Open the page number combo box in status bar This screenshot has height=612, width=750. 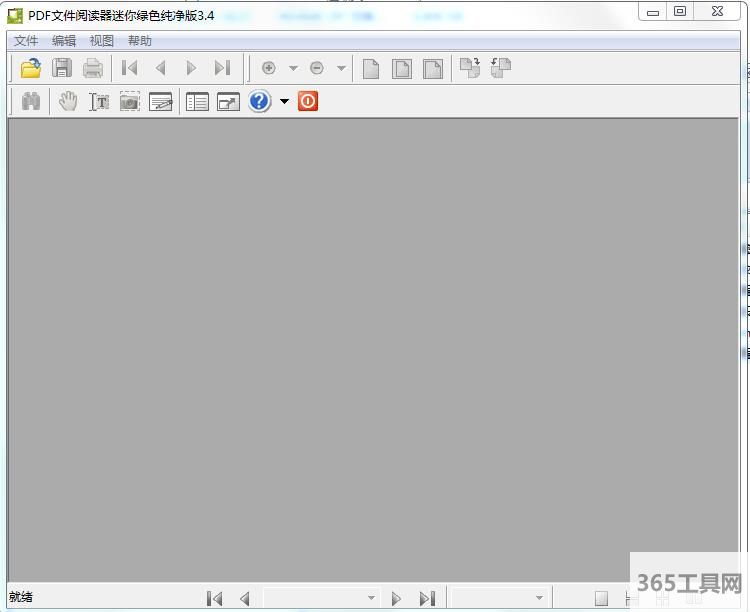320,598
